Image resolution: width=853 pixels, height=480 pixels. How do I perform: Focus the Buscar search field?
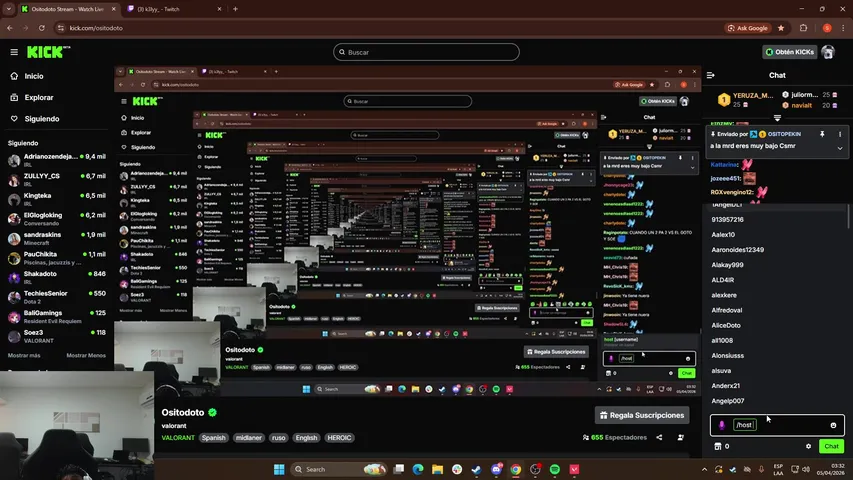[x=426, y=52]
